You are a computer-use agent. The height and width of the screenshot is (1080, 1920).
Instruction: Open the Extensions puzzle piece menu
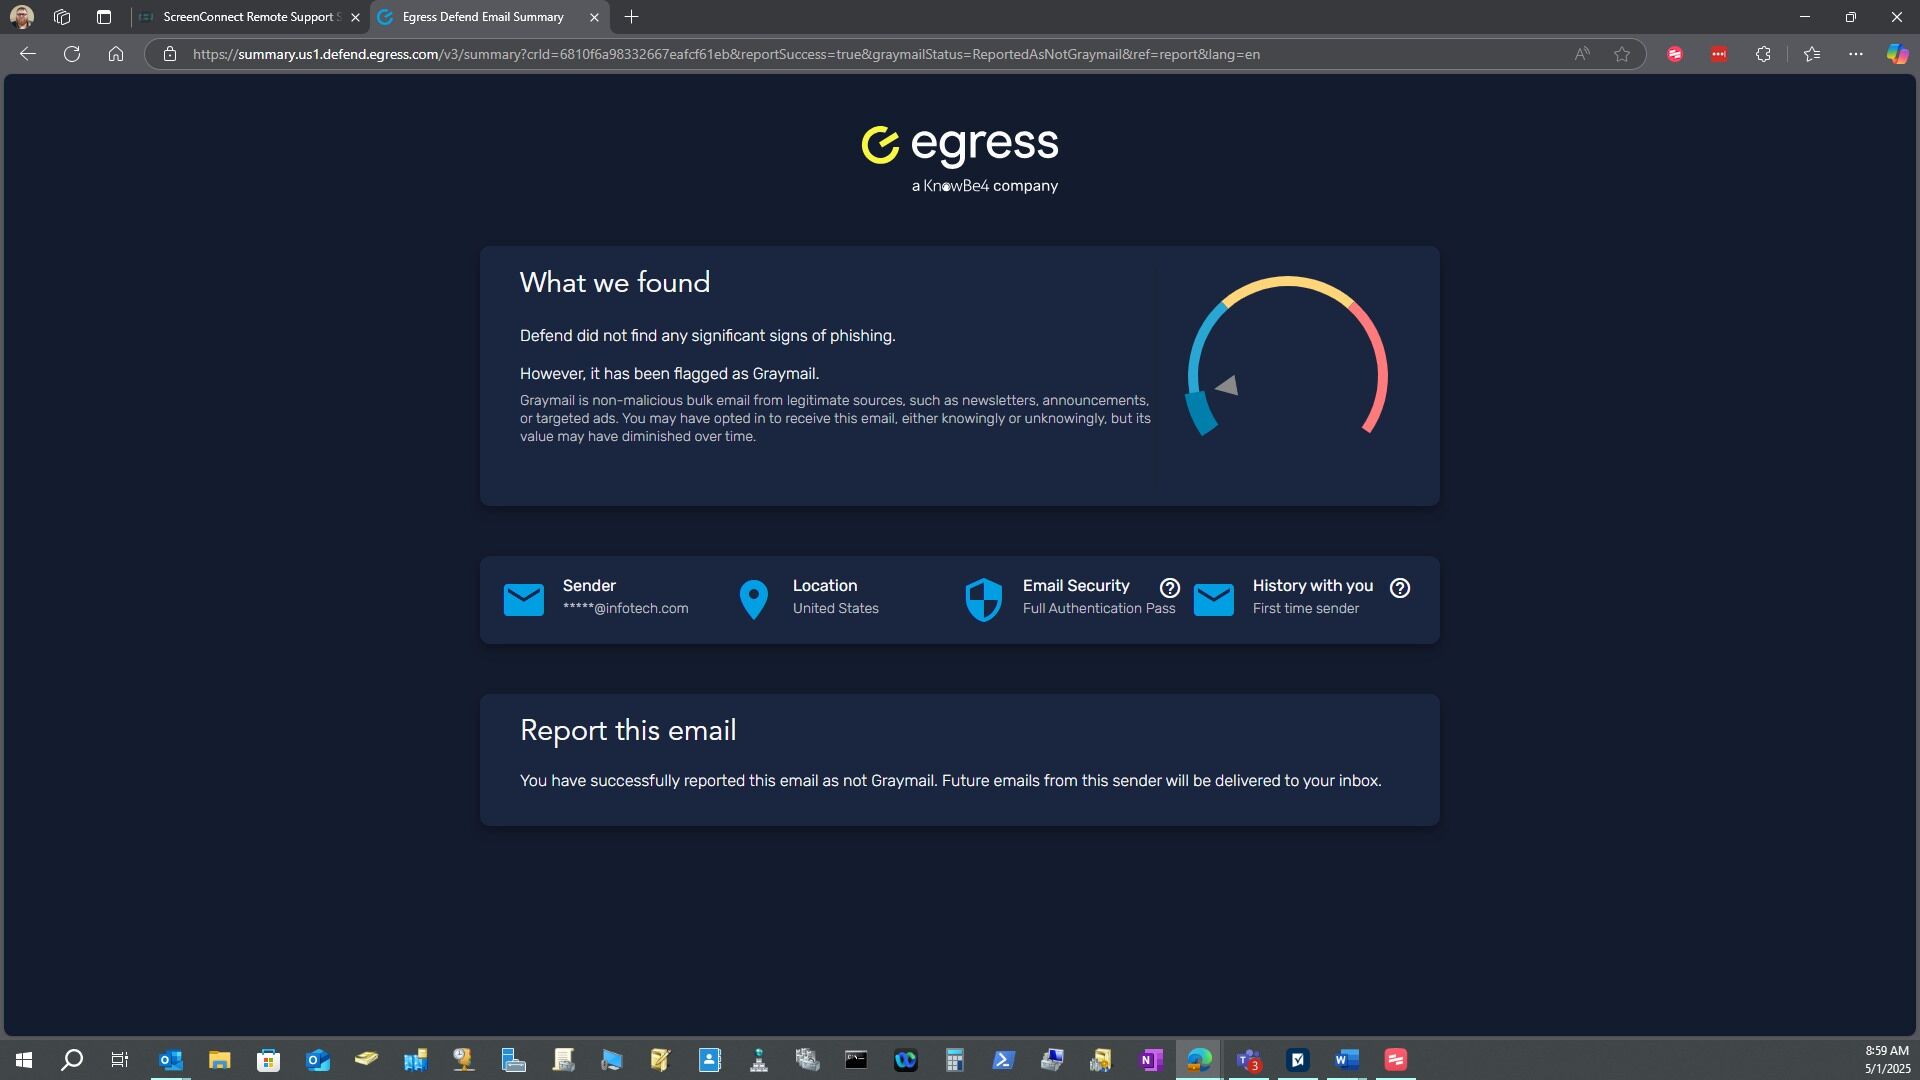1763,54
